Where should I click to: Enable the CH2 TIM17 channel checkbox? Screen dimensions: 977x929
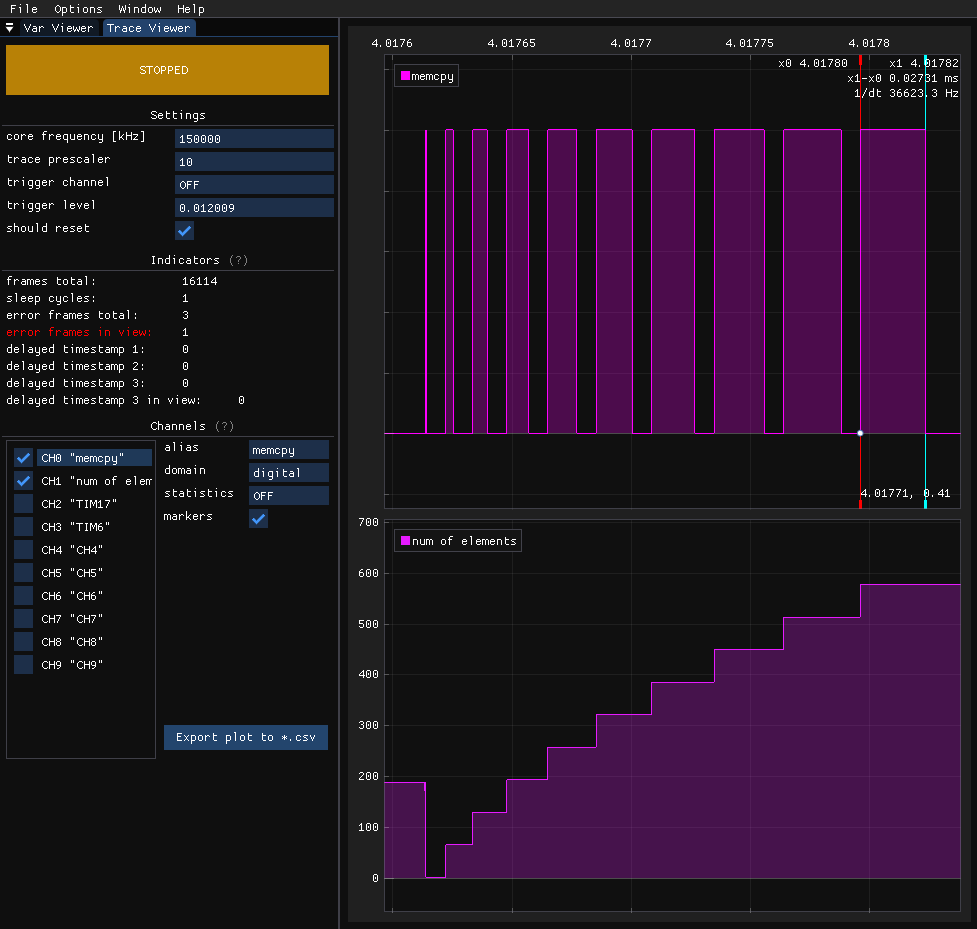pos(24,504)
